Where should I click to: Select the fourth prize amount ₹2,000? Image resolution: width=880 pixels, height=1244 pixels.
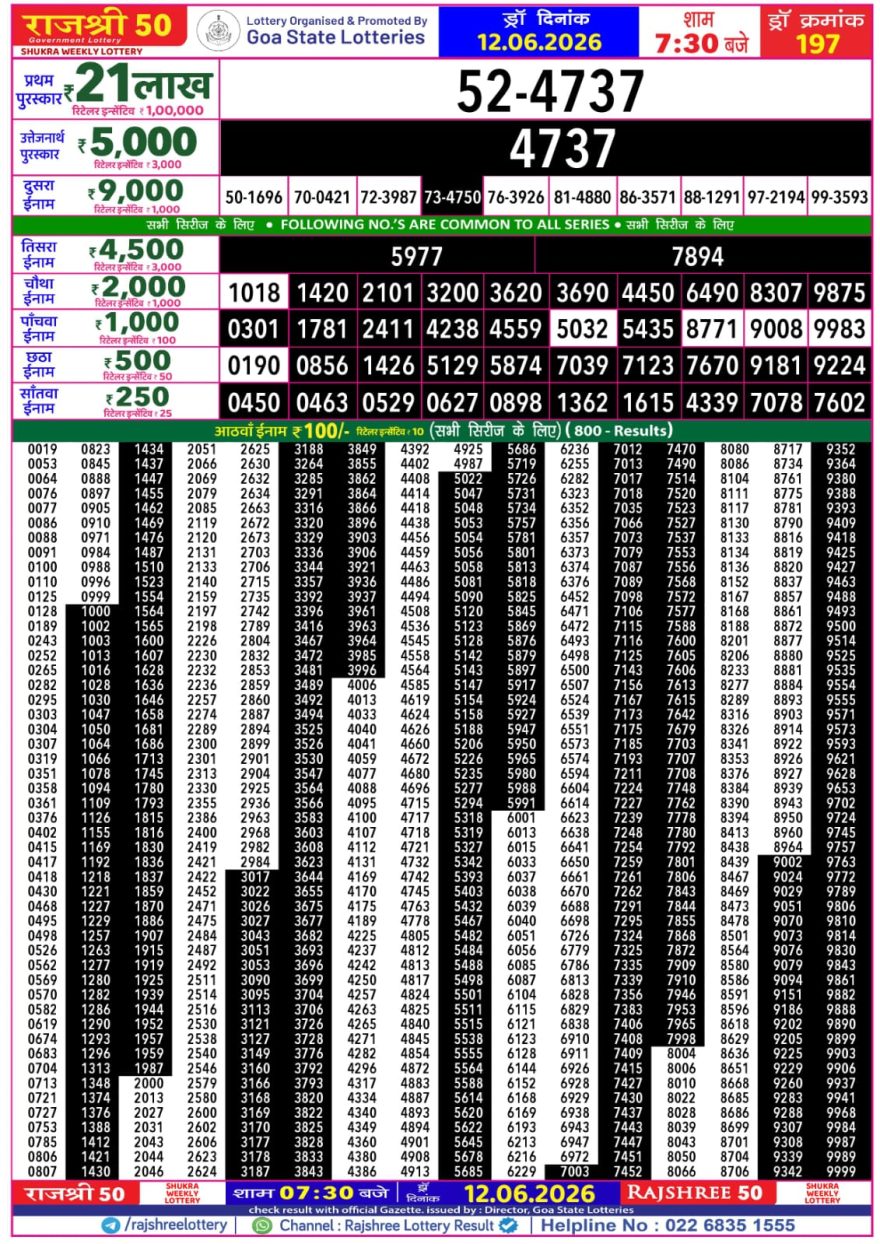pos(136,286)
